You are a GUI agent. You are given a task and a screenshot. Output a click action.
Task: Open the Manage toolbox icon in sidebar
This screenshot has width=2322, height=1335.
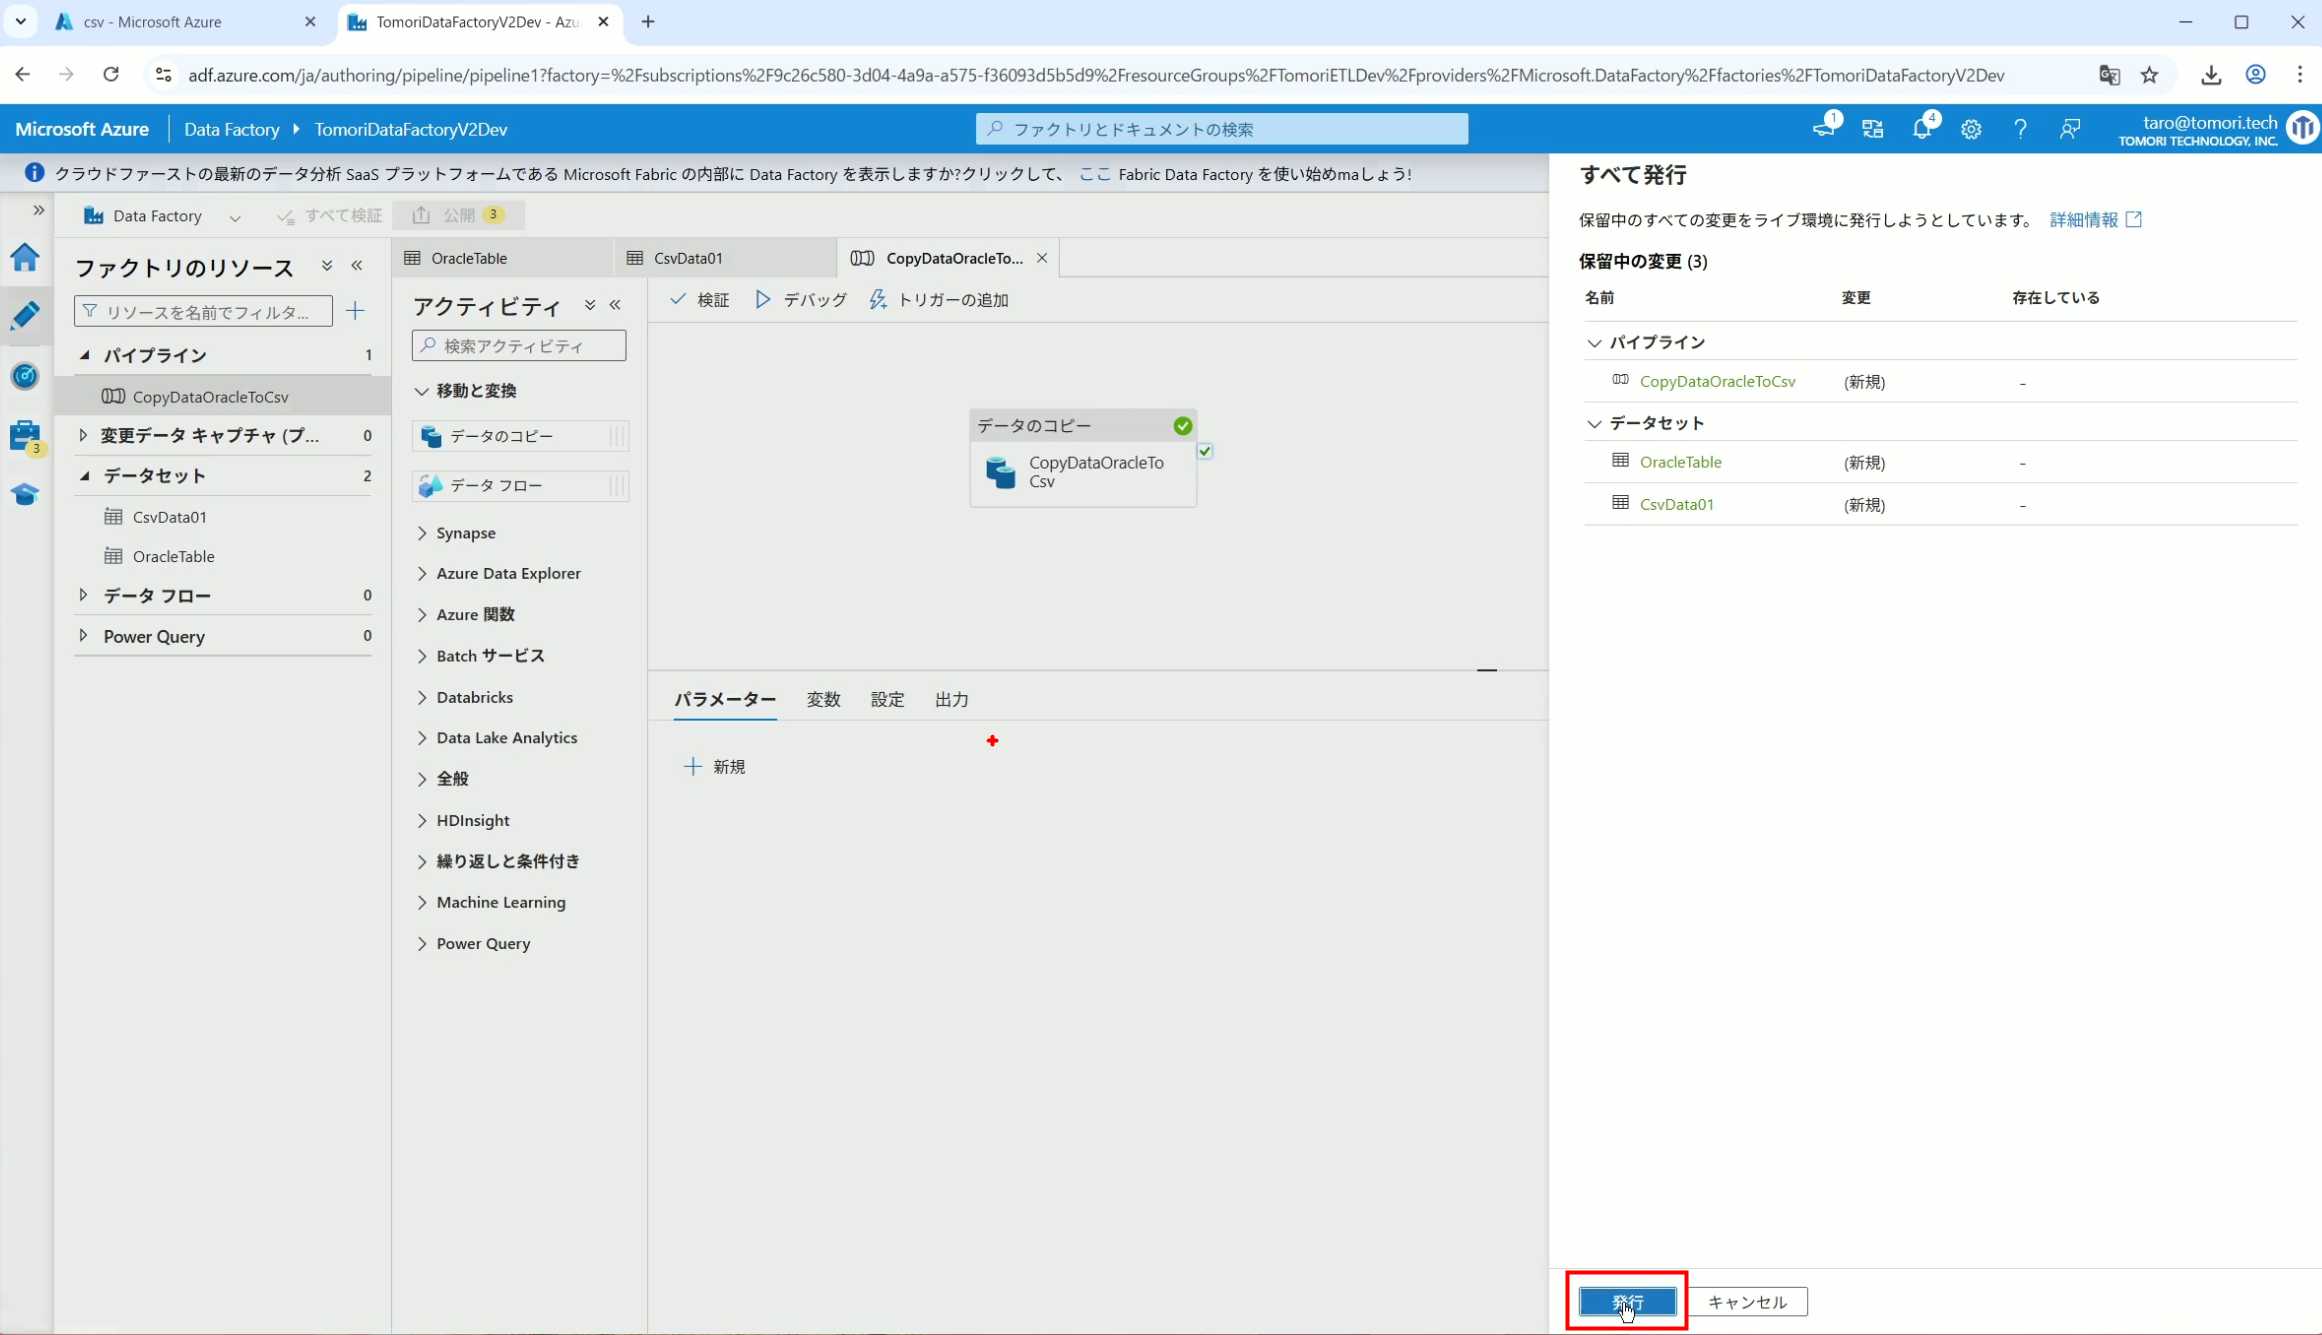point(25,436)
